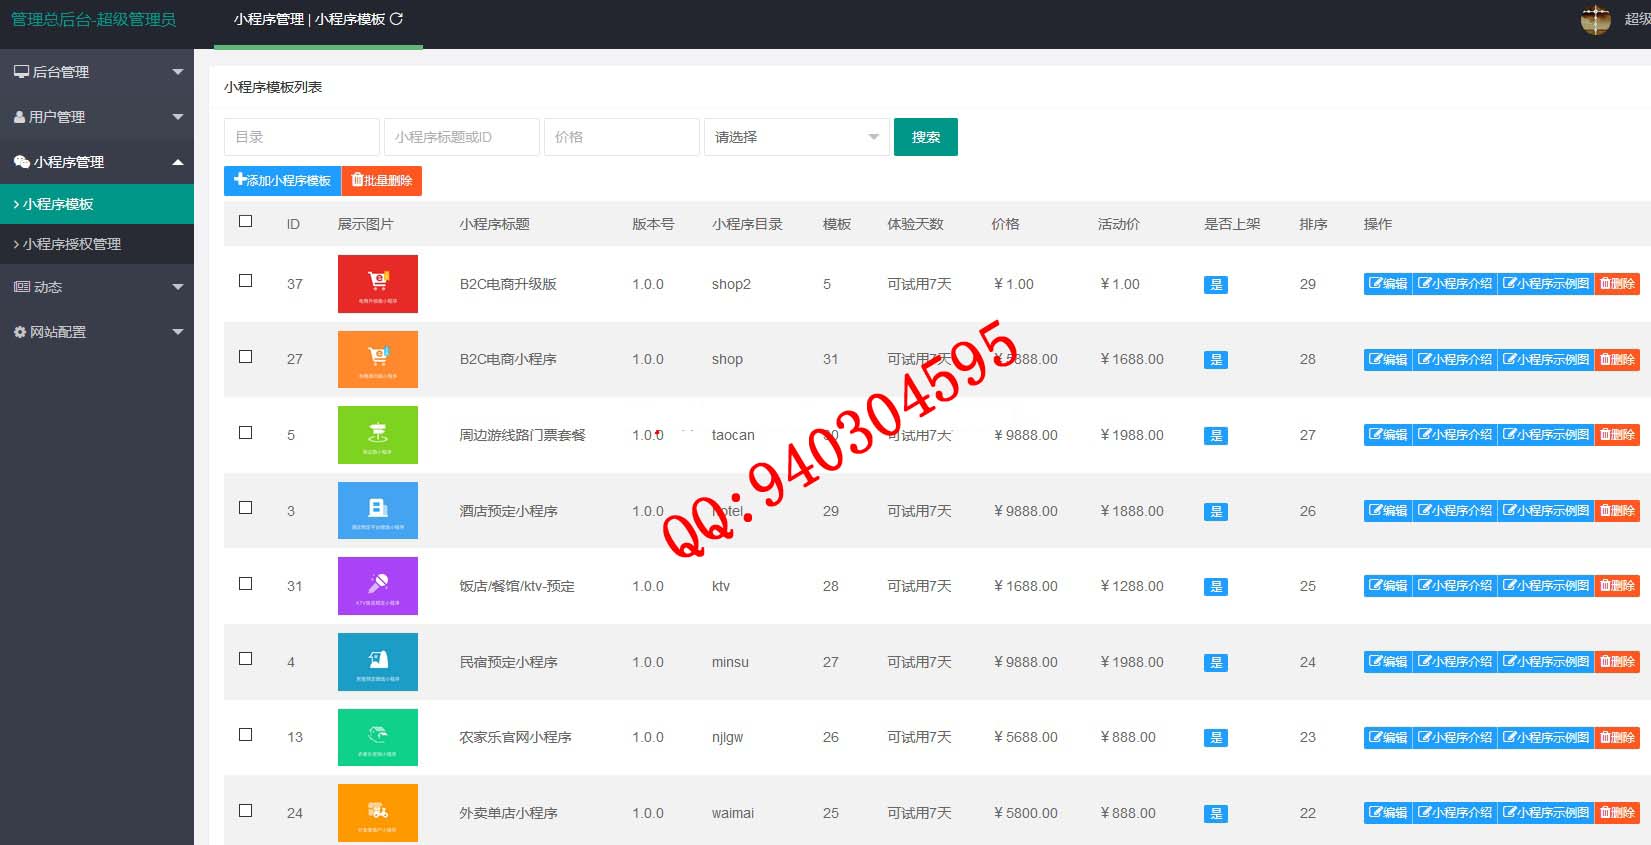This screenshot has height=845, width=1651.
Task: Click the green 搜索 button
Action: tap(925, 137)
